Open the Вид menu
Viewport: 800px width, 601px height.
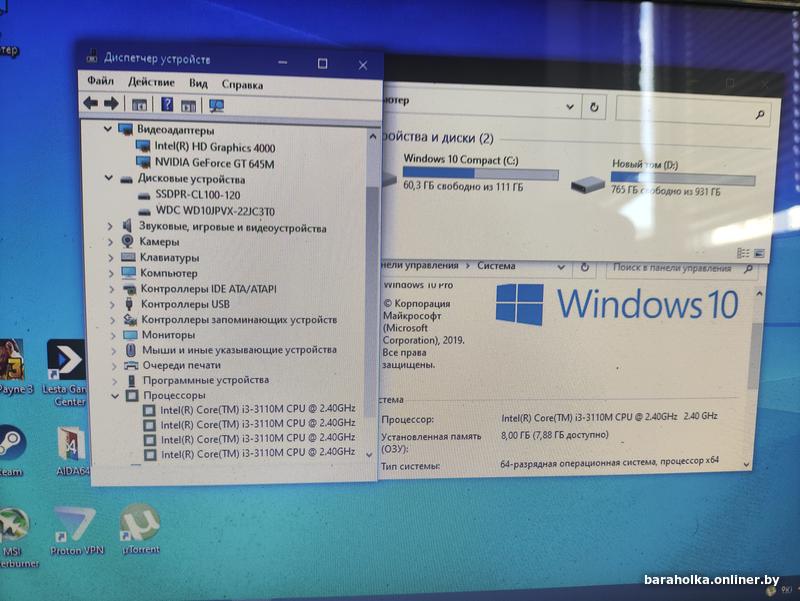point(198,83)
